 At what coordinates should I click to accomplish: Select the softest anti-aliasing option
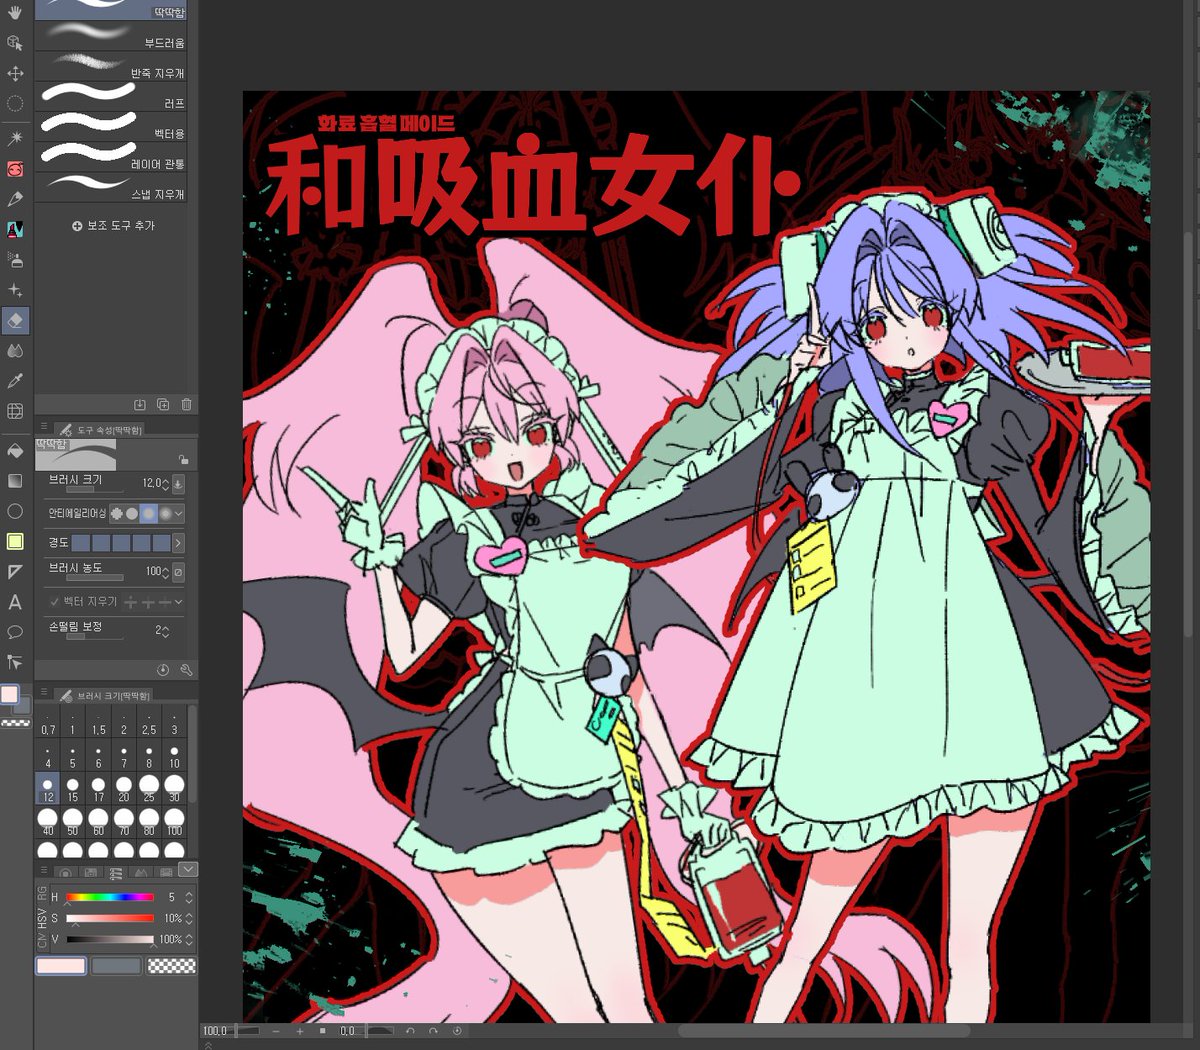(167, 512)
